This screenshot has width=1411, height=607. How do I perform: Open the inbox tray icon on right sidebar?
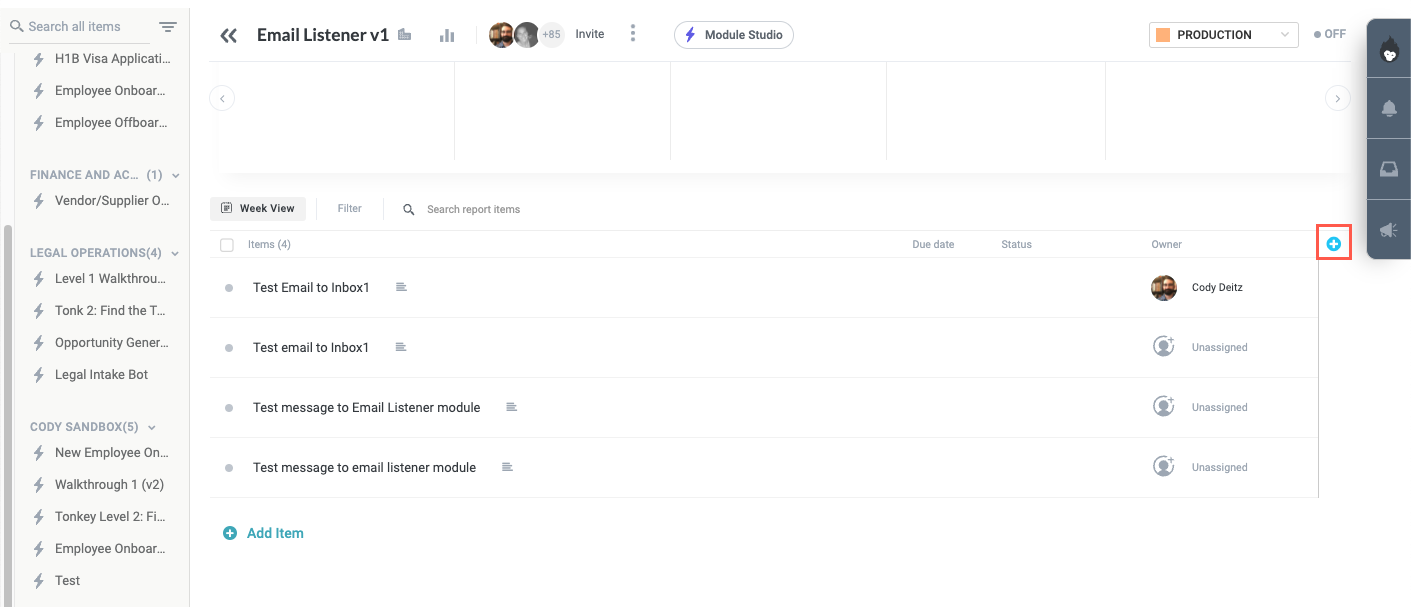pyautogui.click(x=1388, y=168)
